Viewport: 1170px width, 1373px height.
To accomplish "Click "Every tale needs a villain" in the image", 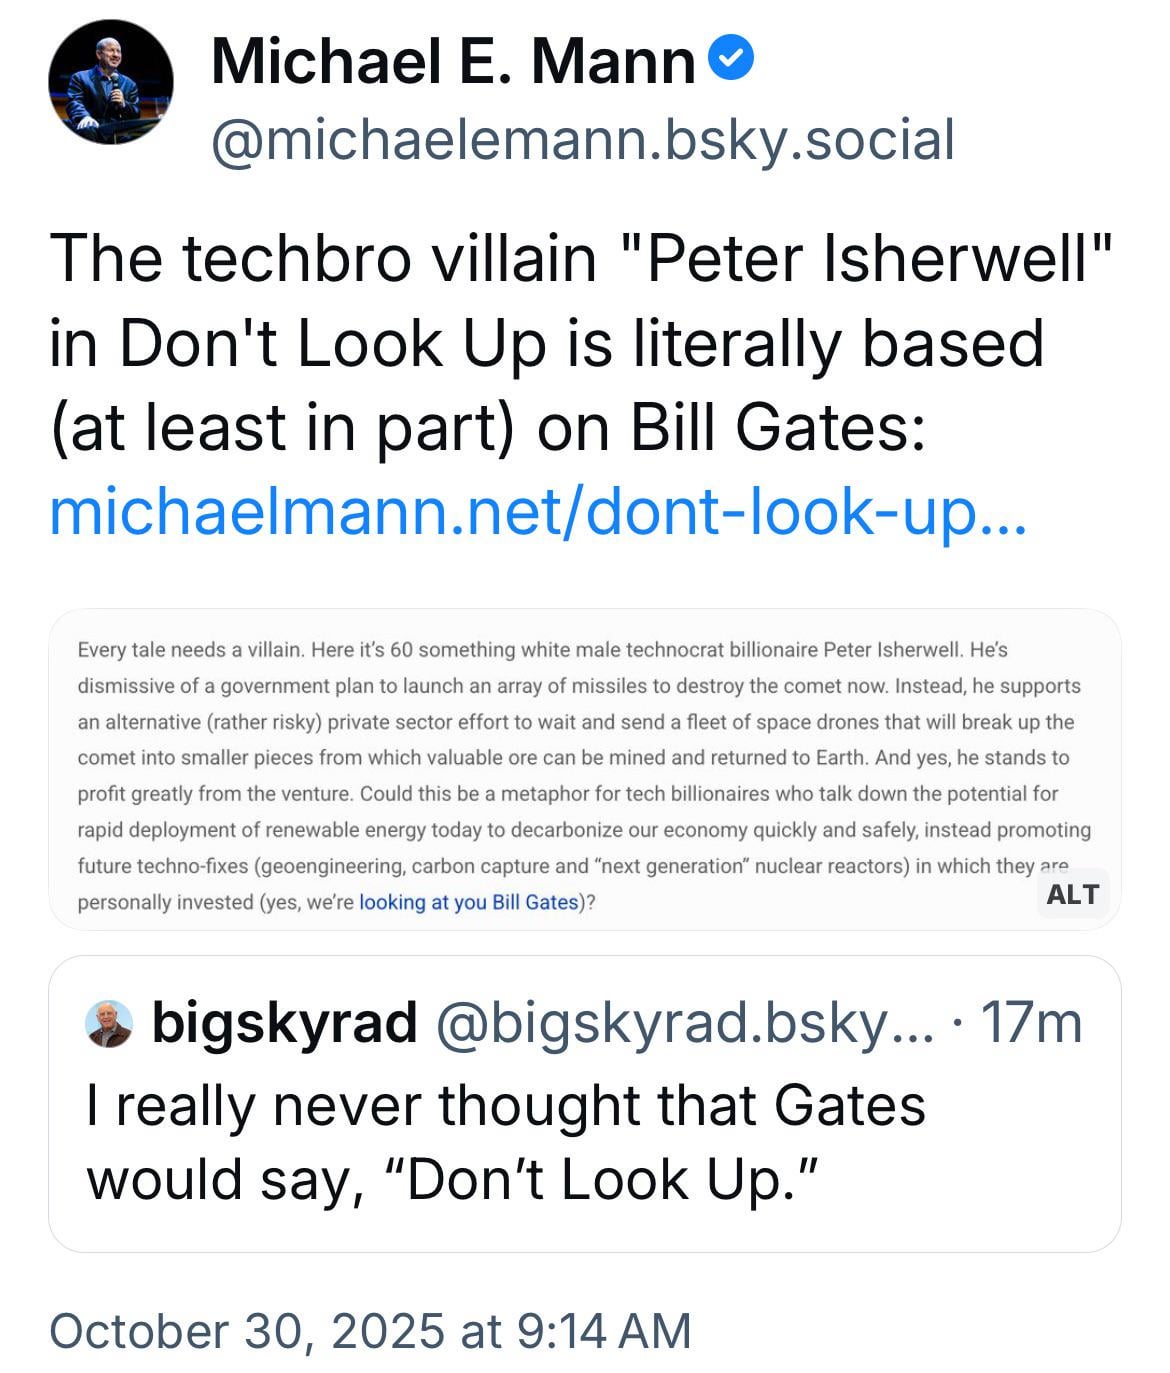I will [190, 650].
